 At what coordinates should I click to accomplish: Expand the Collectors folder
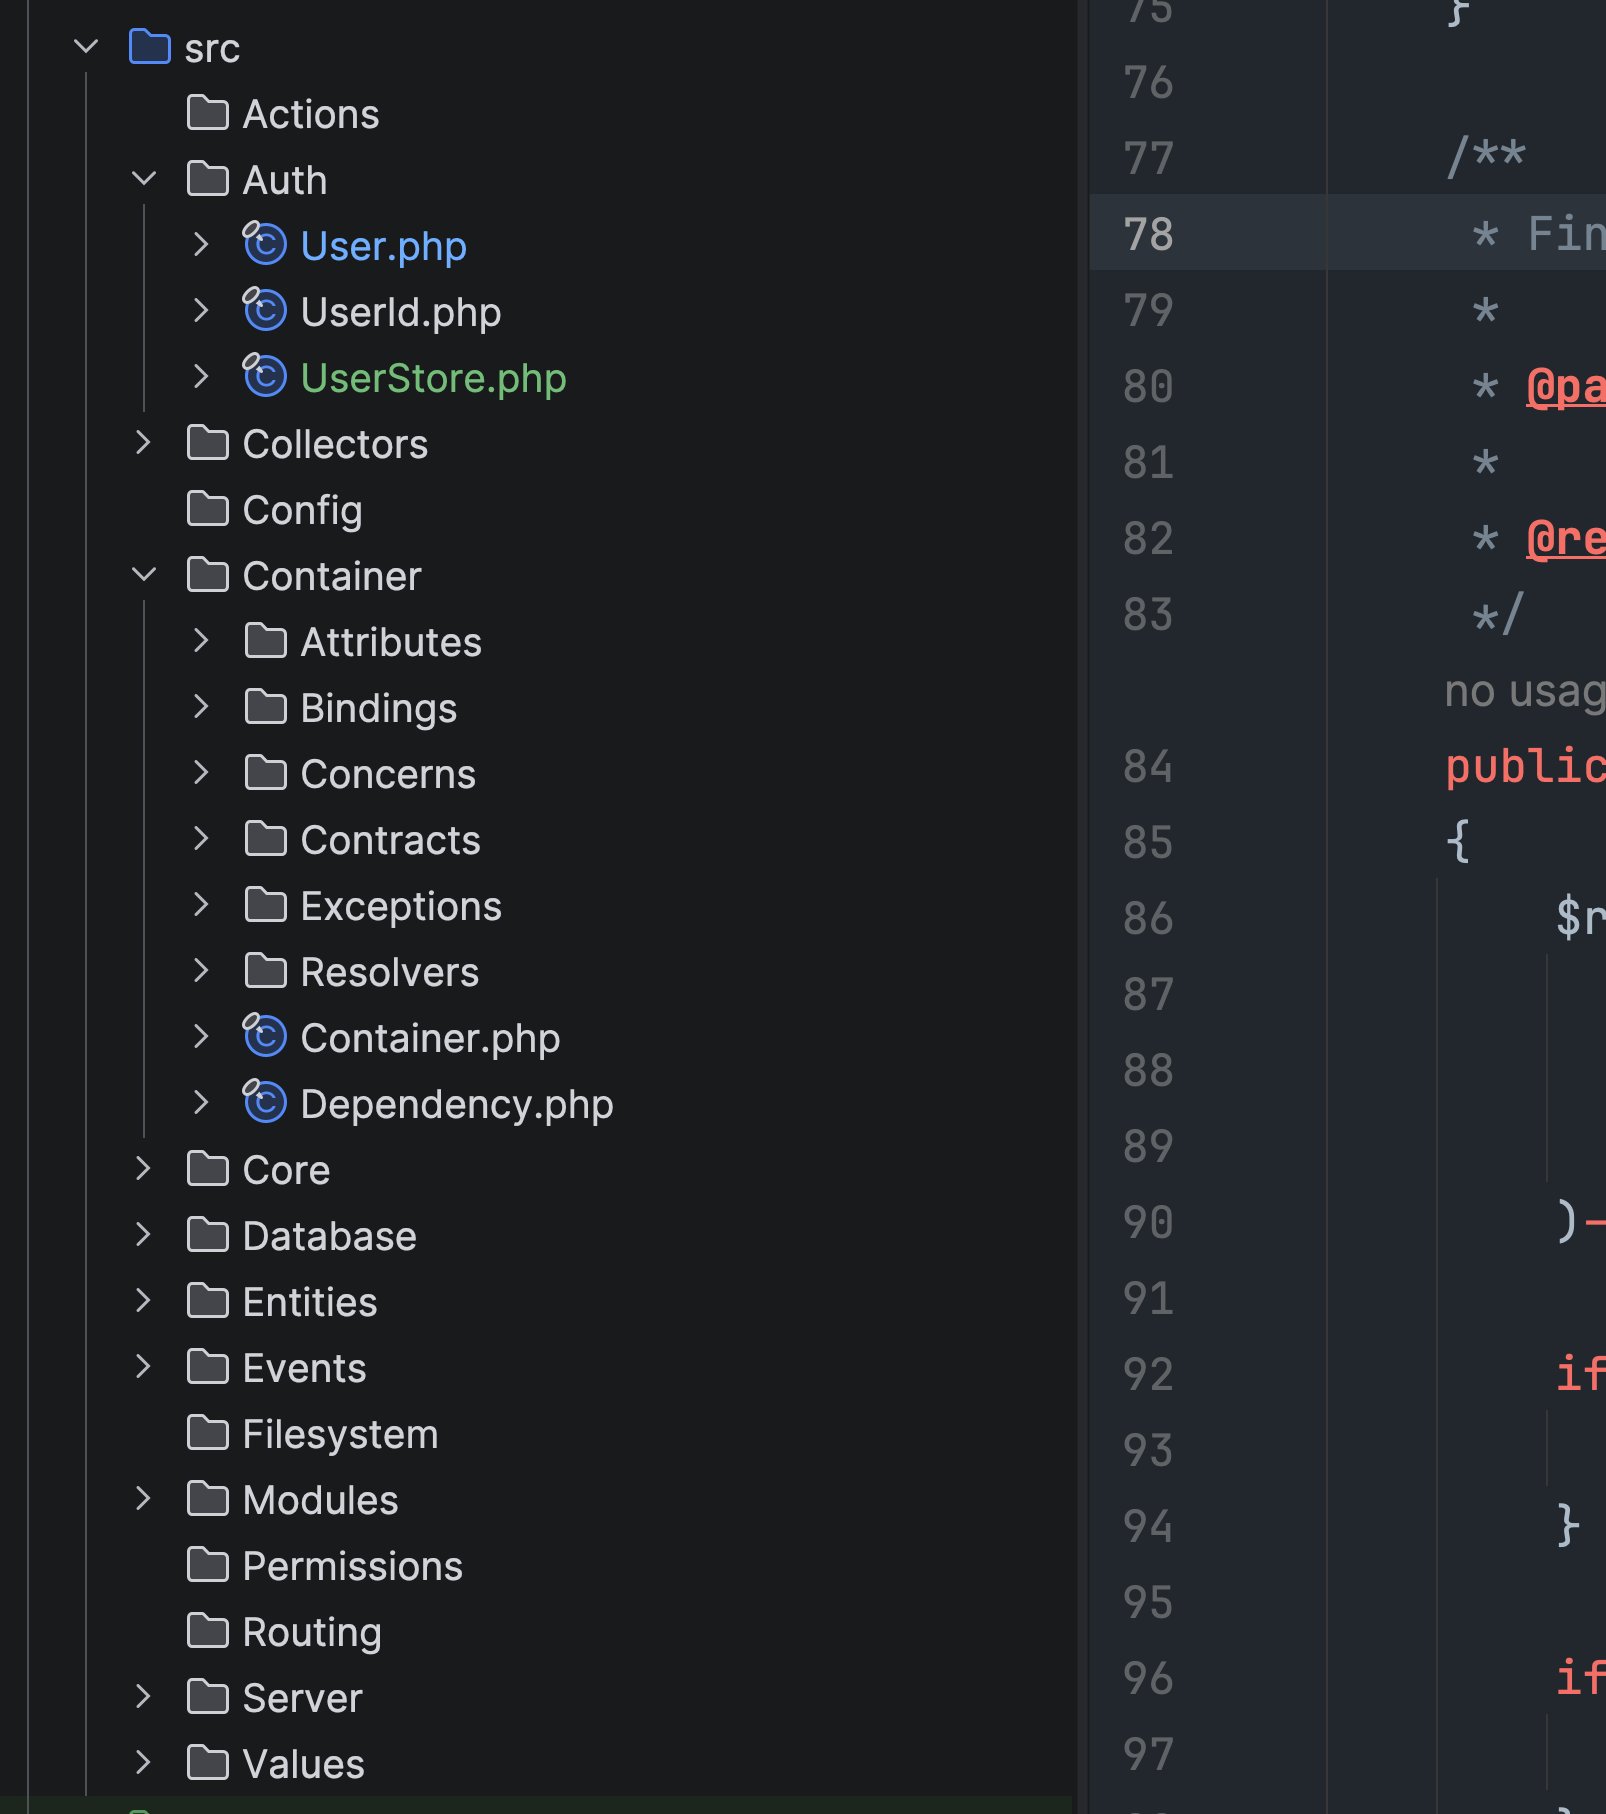144,443
